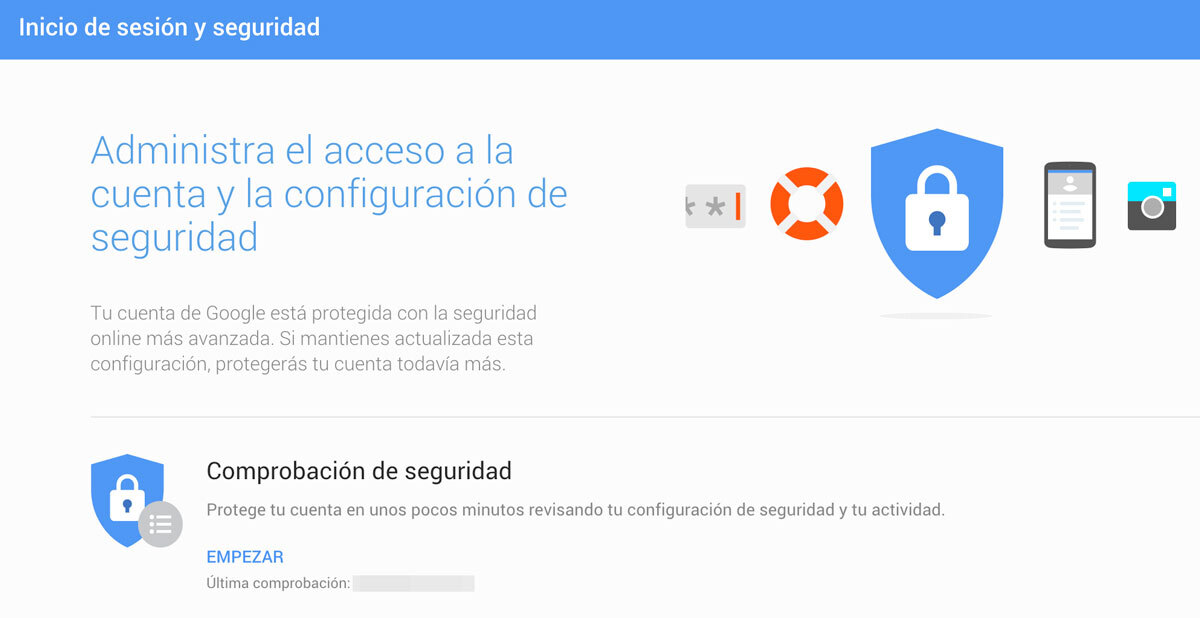This screenshot has width=1200, height=618.
Task: Click the Inicio de sesión y seguridad title
Action: pyautogui.click(x=169, y=27)
